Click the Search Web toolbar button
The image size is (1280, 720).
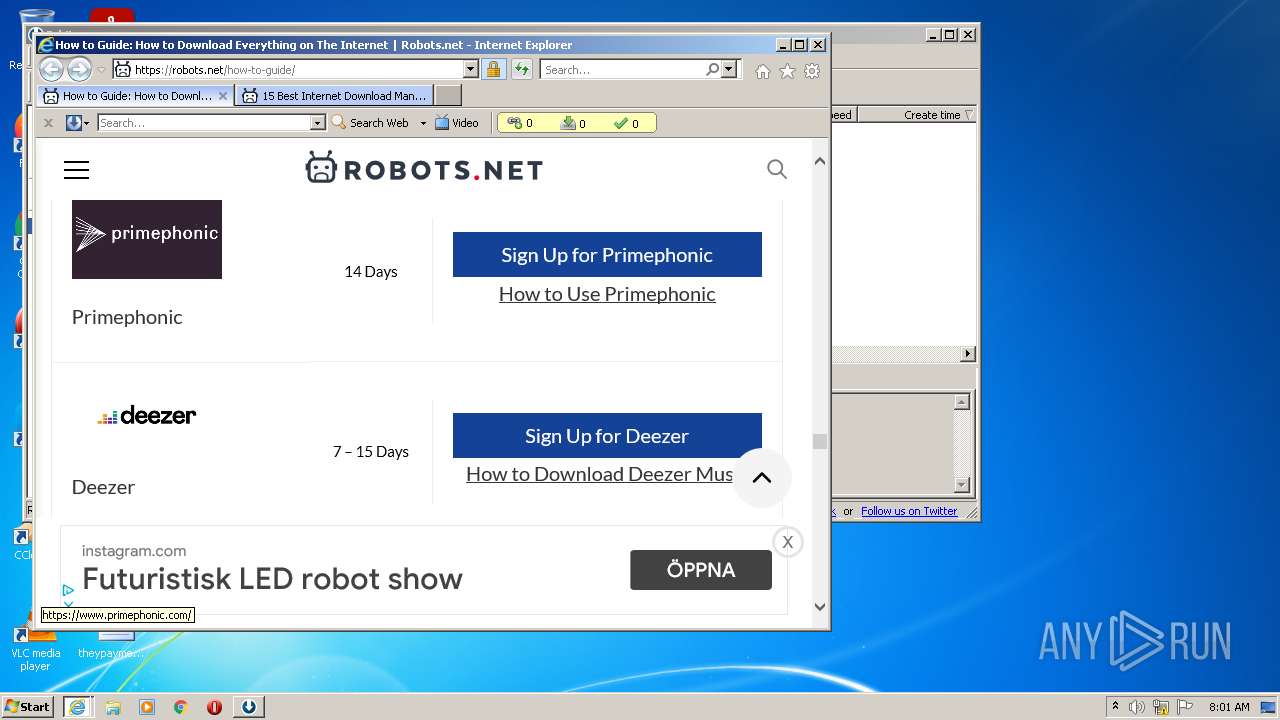[x=370, y=123]
